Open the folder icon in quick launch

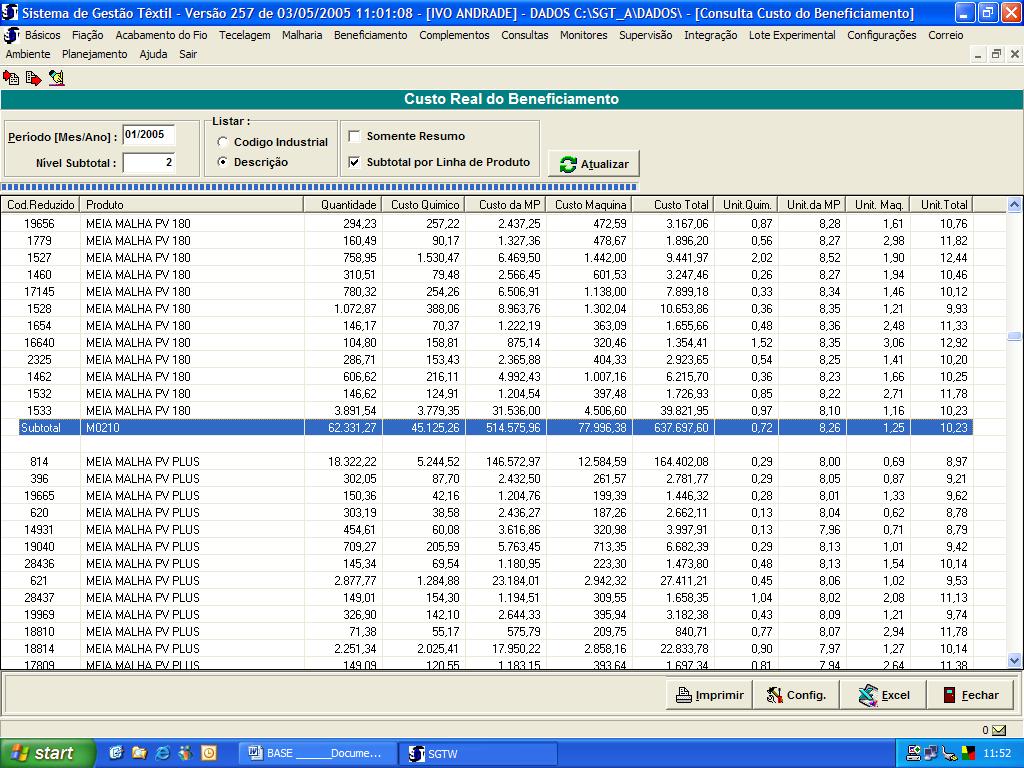[139, 753]
